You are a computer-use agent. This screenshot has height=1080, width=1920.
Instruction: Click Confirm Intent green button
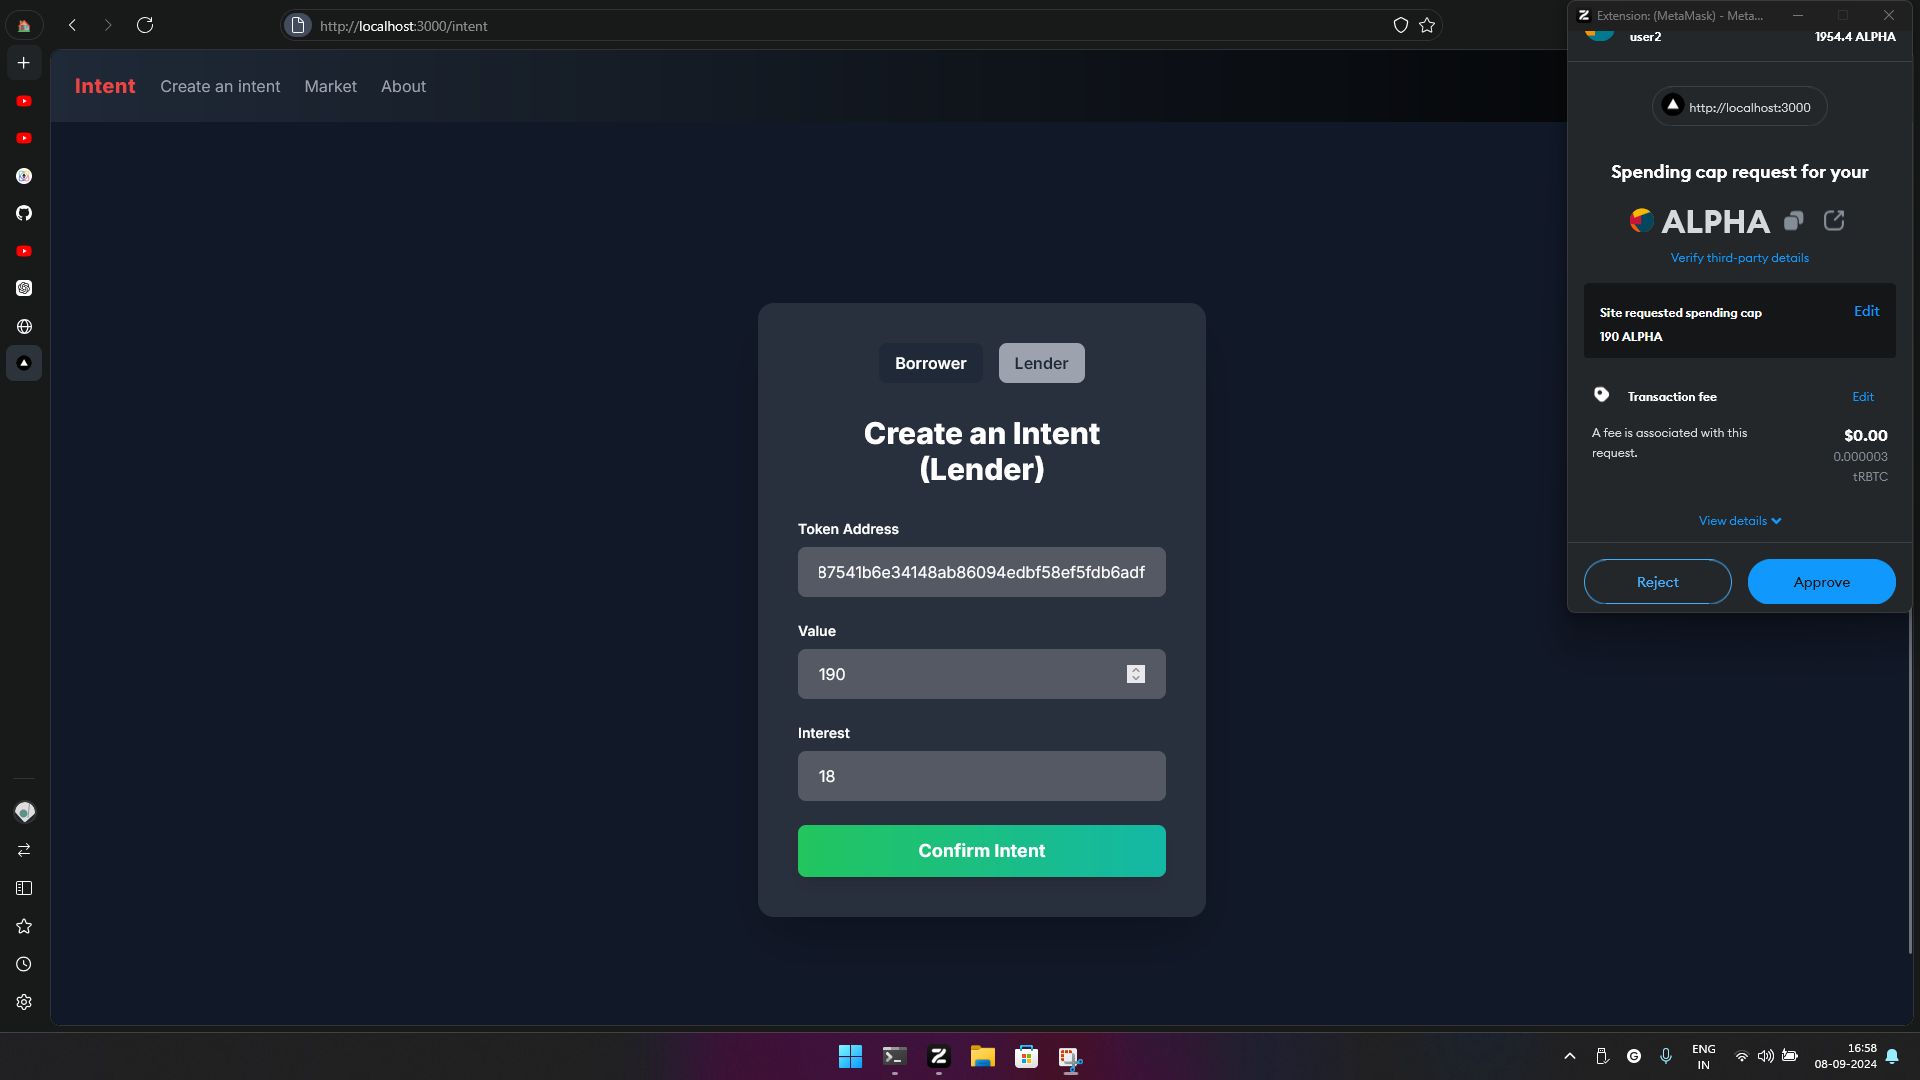click(x=981, y=851)
